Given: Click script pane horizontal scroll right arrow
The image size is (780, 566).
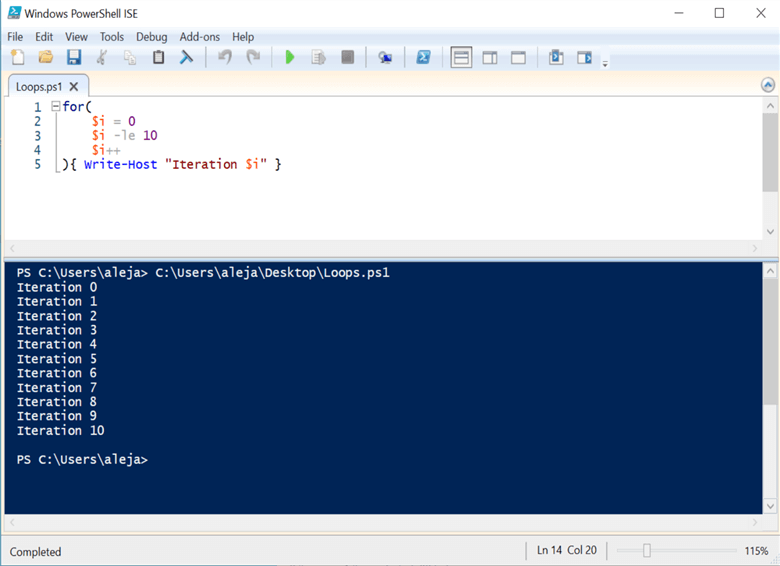Looking at the screenshot, I should [x=755, y=248].
